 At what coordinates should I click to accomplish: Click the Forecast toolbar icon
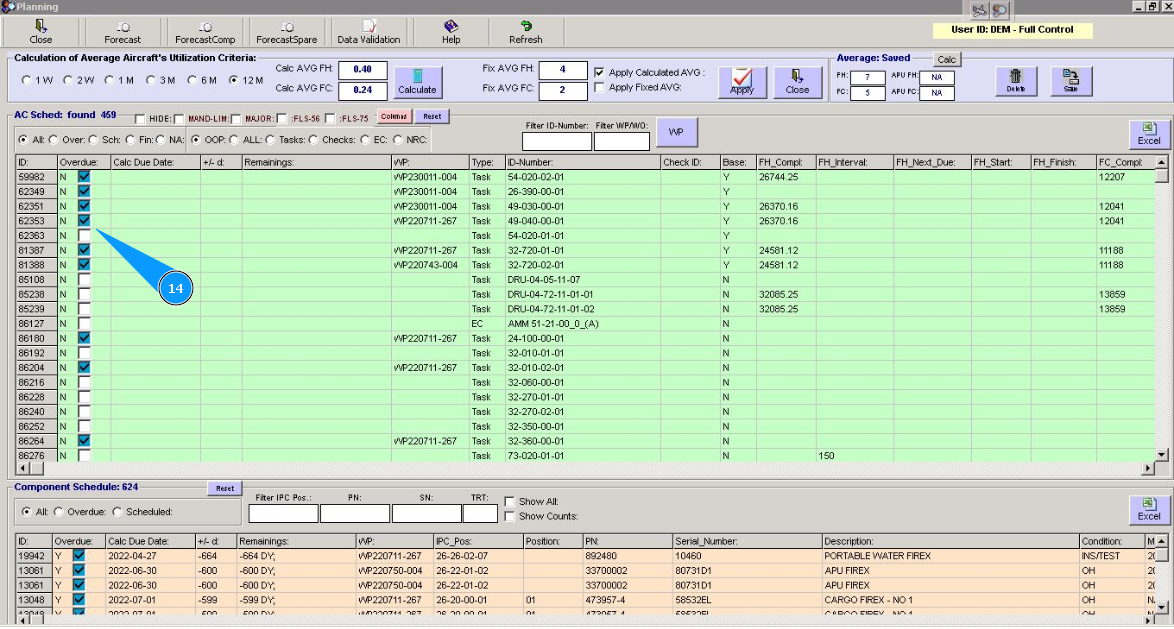pos(122,32)
